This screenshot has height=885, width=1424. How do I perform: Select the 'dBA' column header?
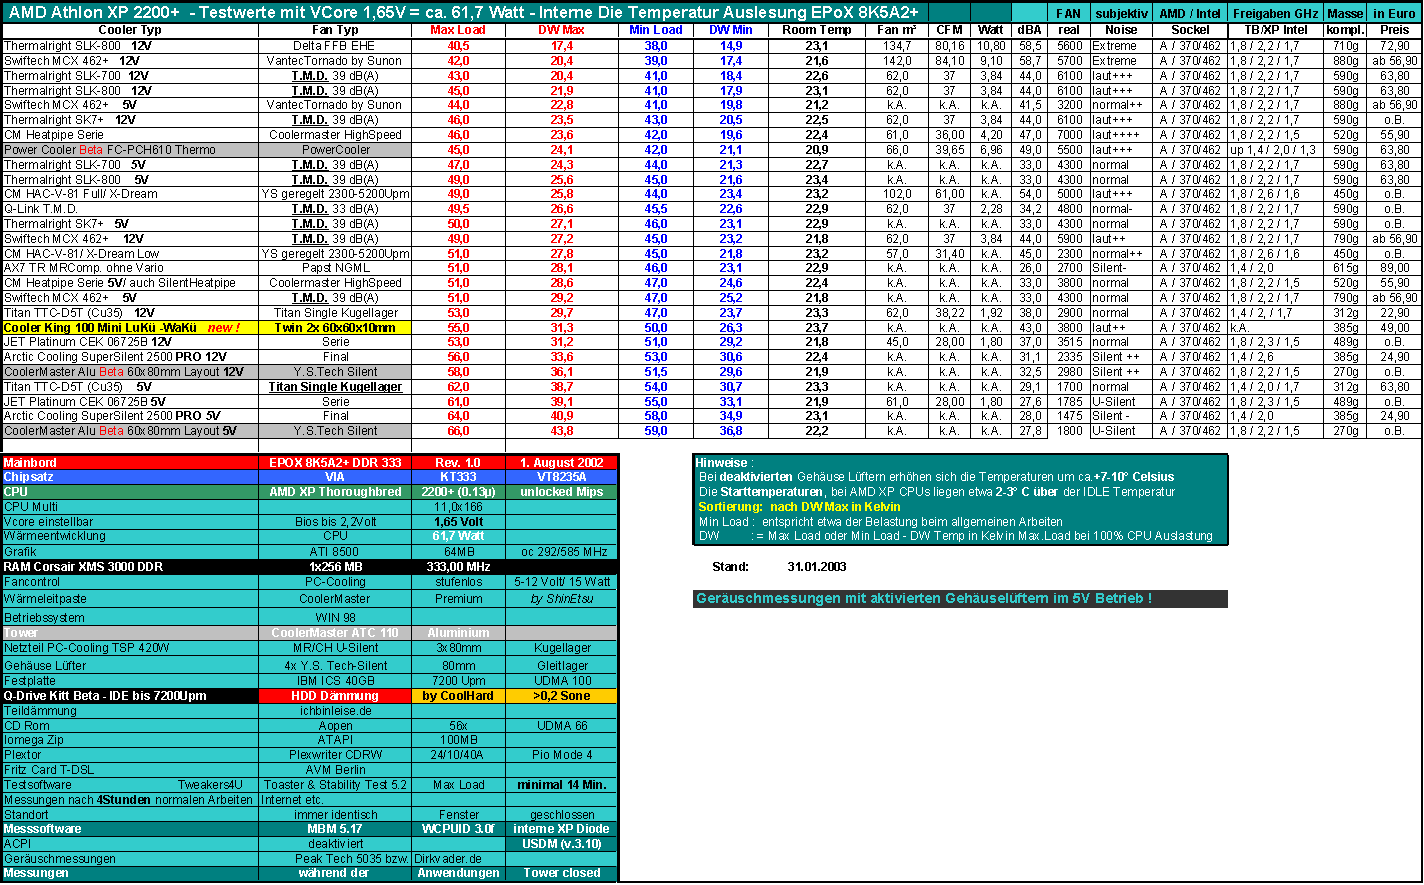point(1029,31)
